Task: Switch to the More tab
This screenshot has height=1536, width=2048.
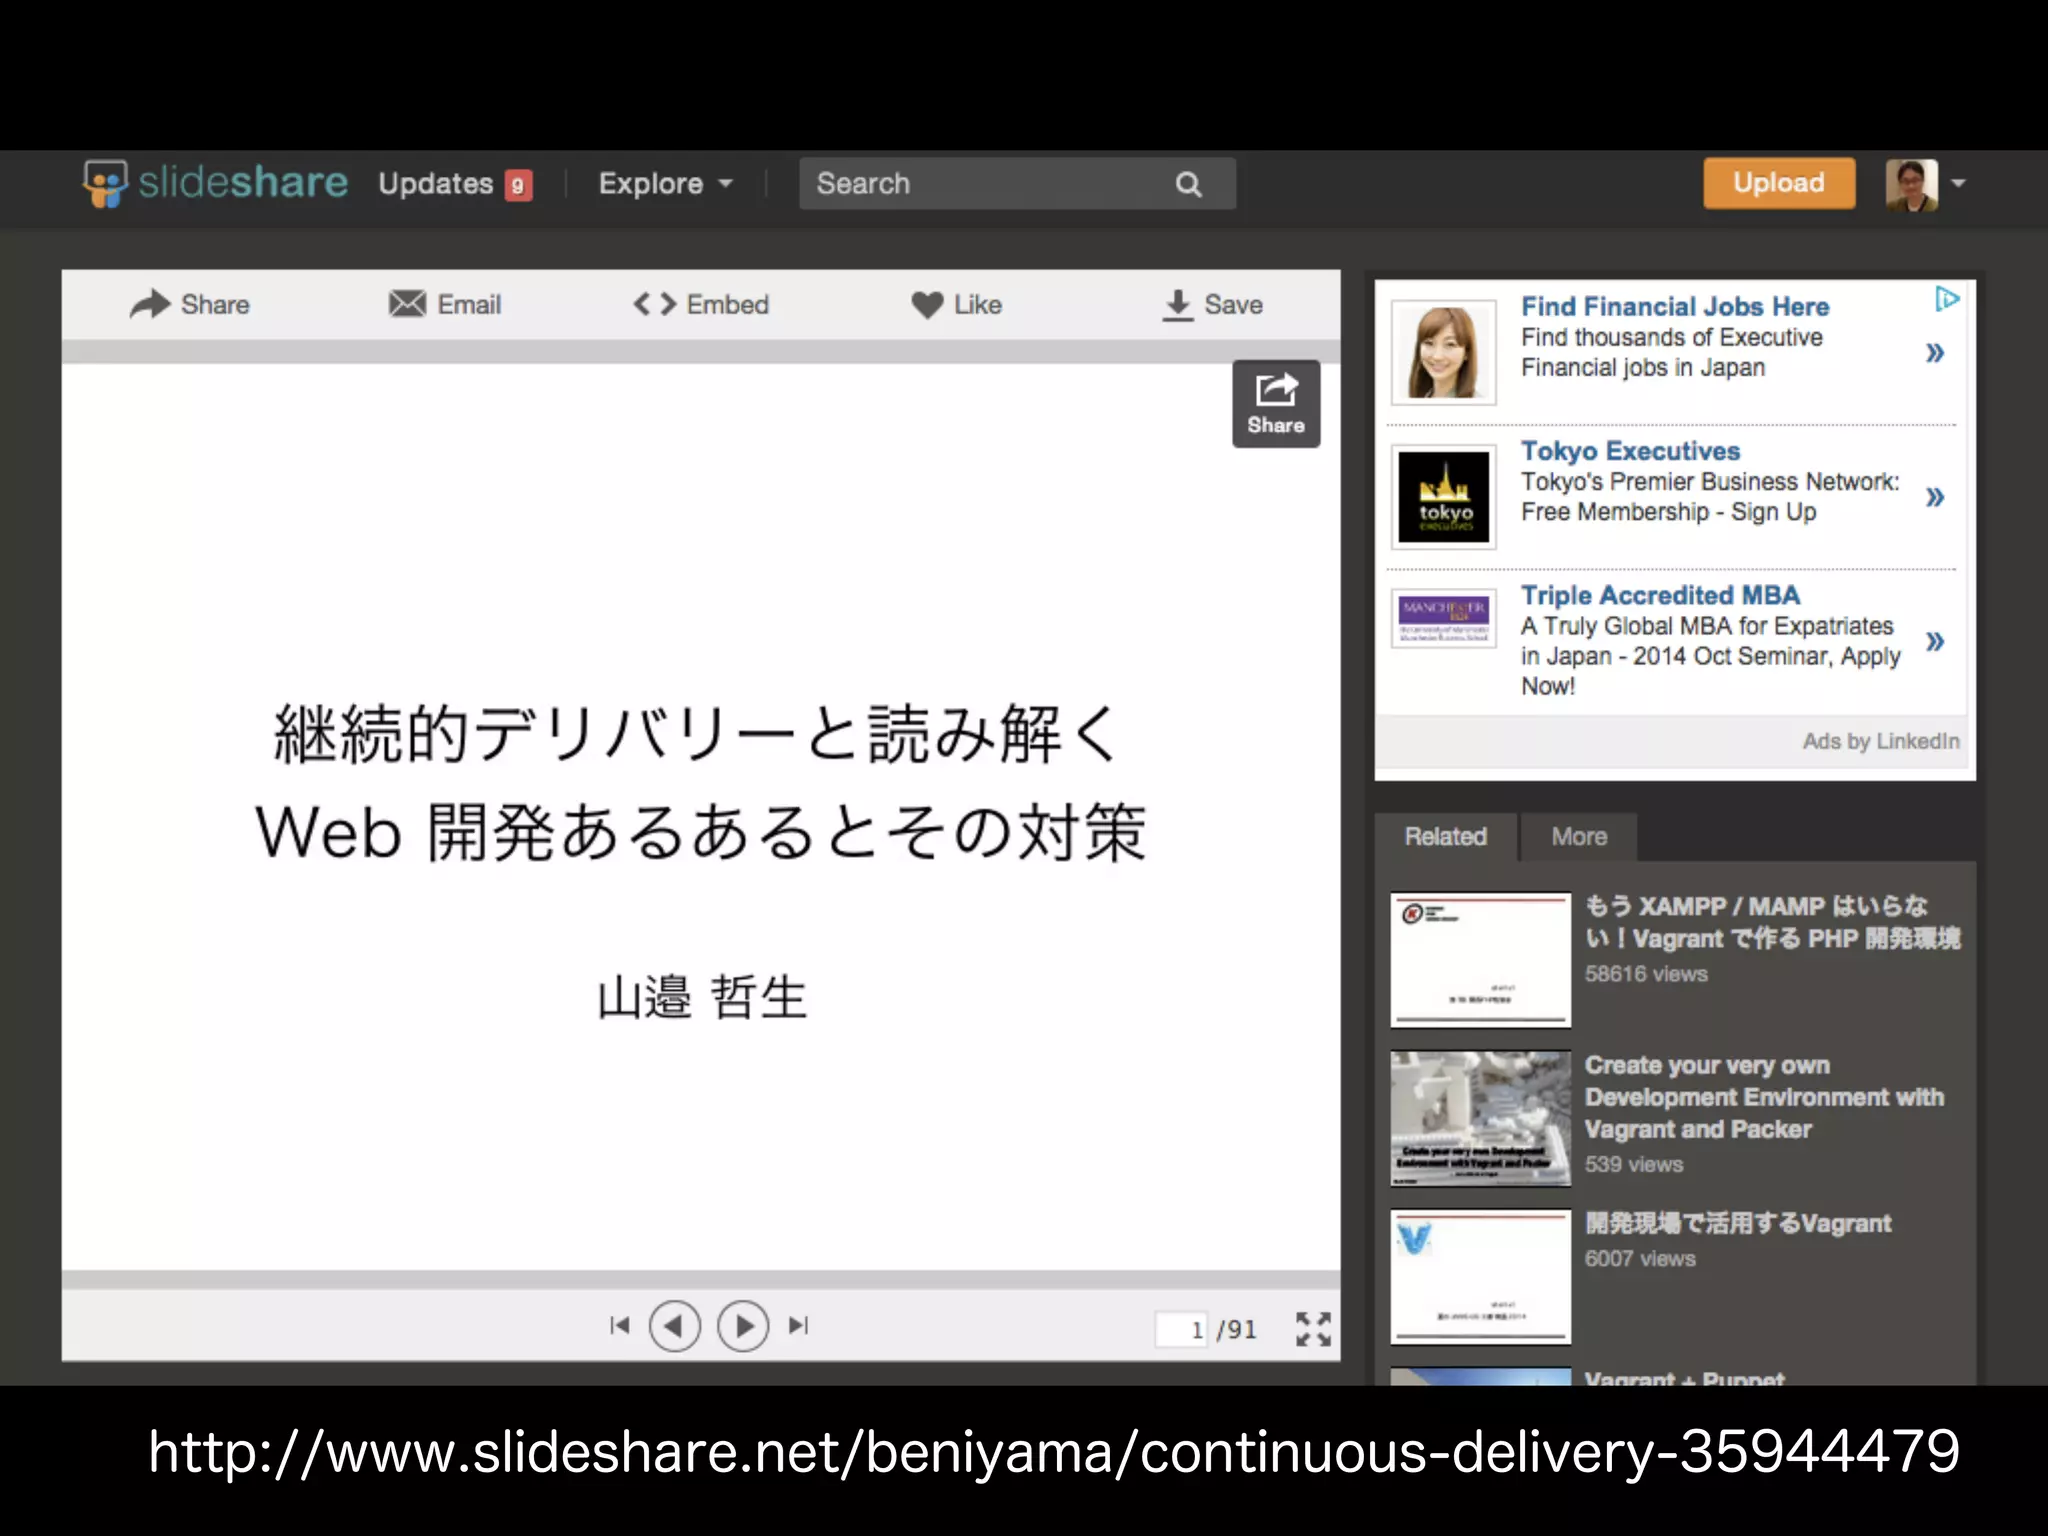Action: coord(1579,836)
